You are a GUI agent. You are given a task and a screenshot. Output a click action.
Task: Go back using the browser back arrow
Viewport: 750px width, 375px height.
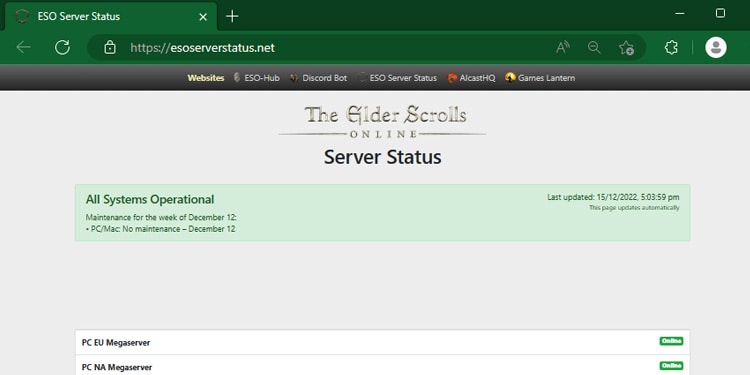pyautogui.click(x=23, y=47)
